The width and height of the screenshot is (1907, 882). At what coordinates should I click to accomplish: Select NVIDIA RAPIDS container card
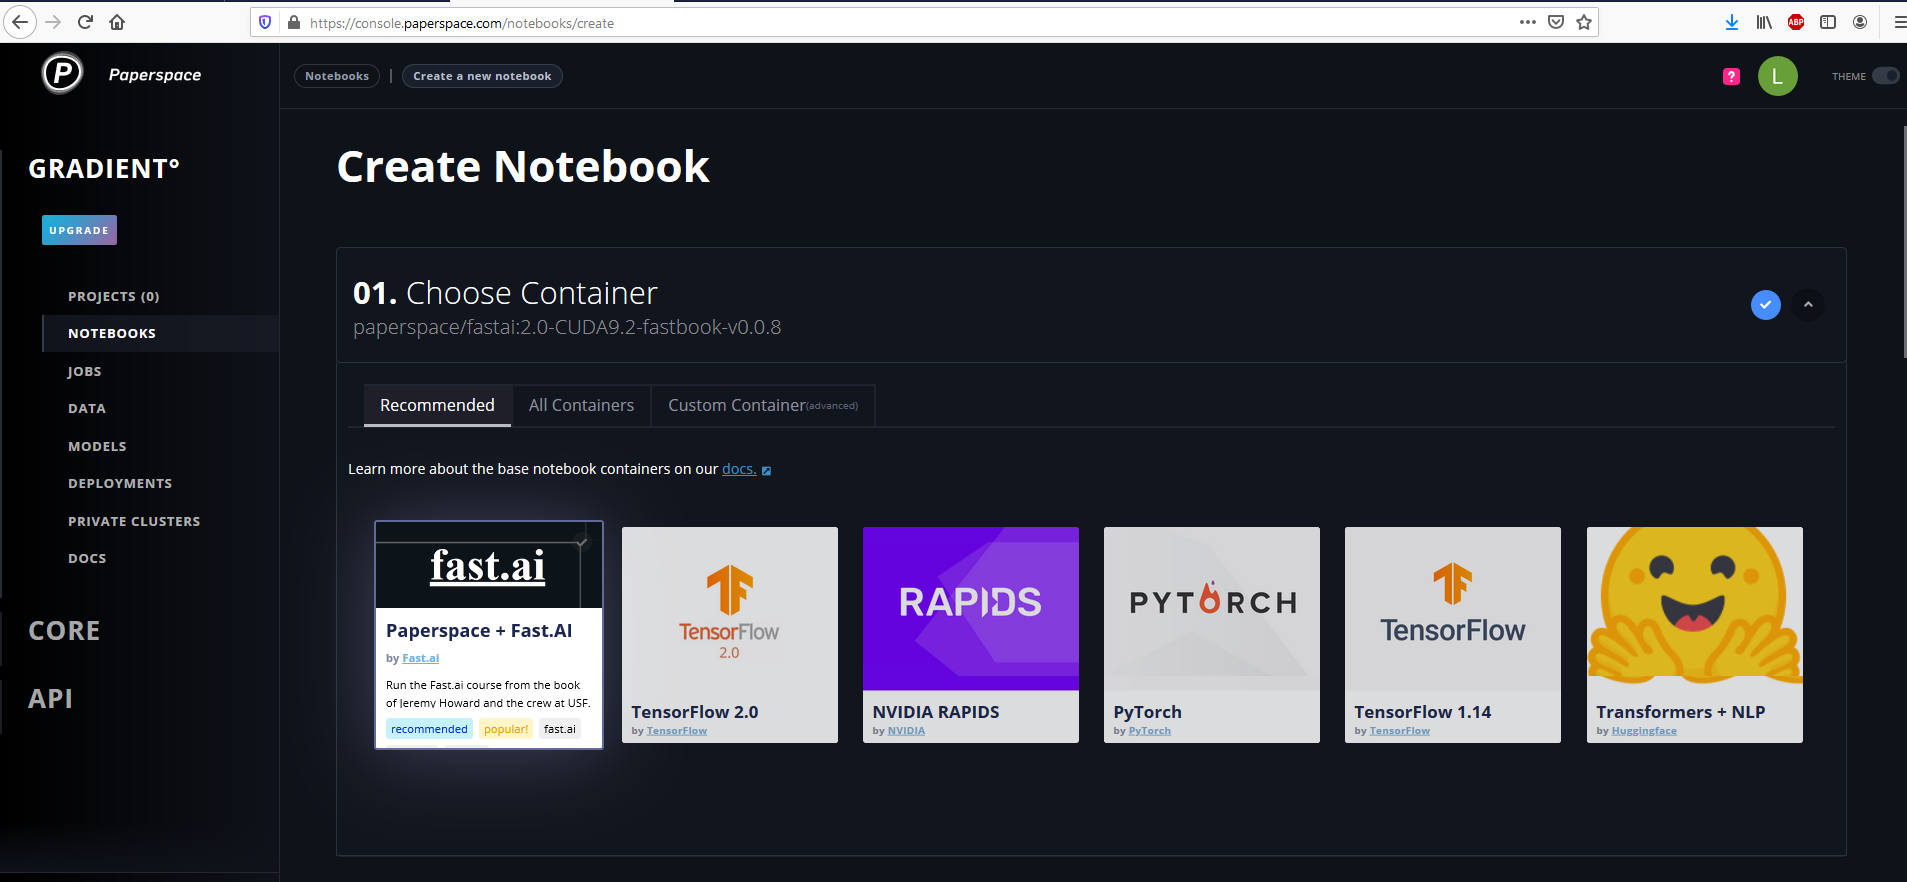pyautogui.click(x=971, y=635)
